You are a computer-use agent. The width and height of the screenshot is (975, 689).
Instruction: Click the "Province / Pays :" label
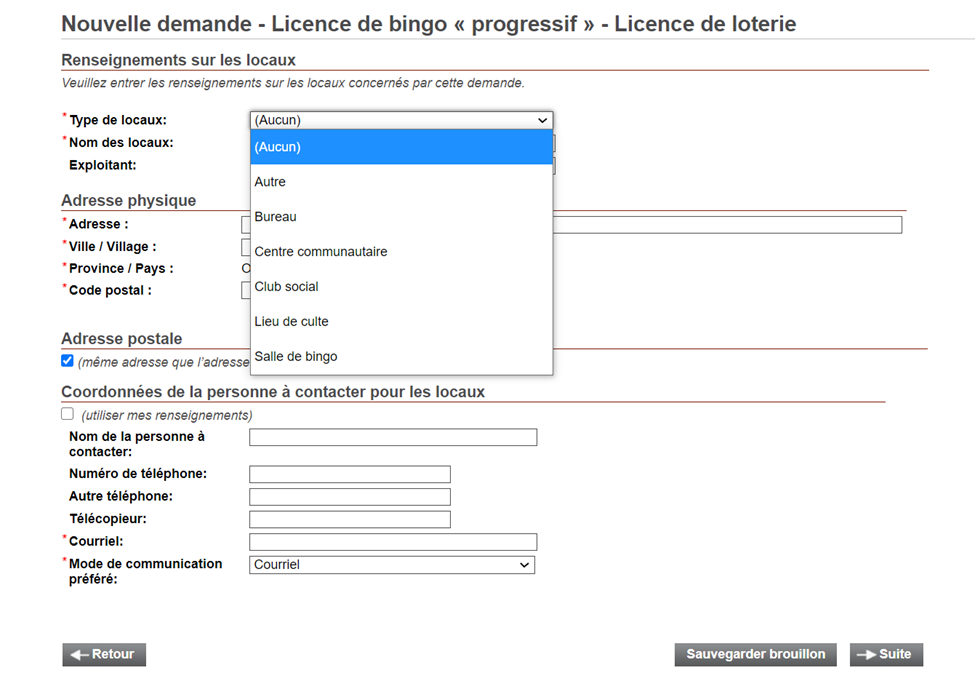point(121,269)
